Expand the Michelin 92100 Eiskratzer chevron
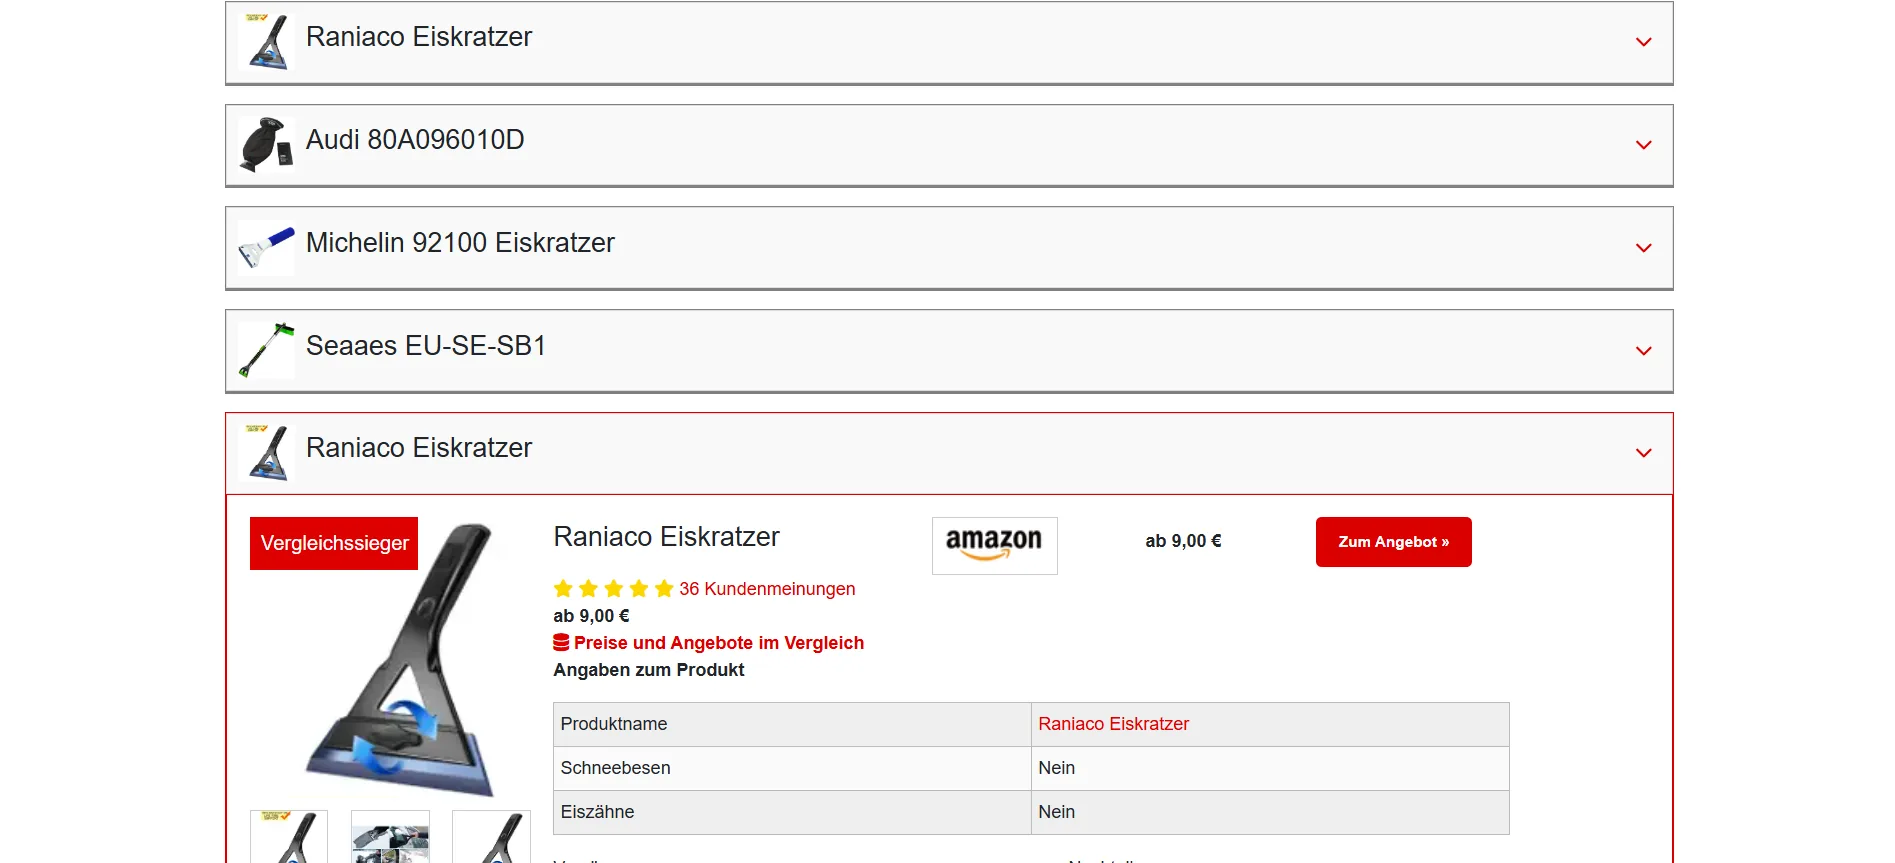 tap(1643, 249)
